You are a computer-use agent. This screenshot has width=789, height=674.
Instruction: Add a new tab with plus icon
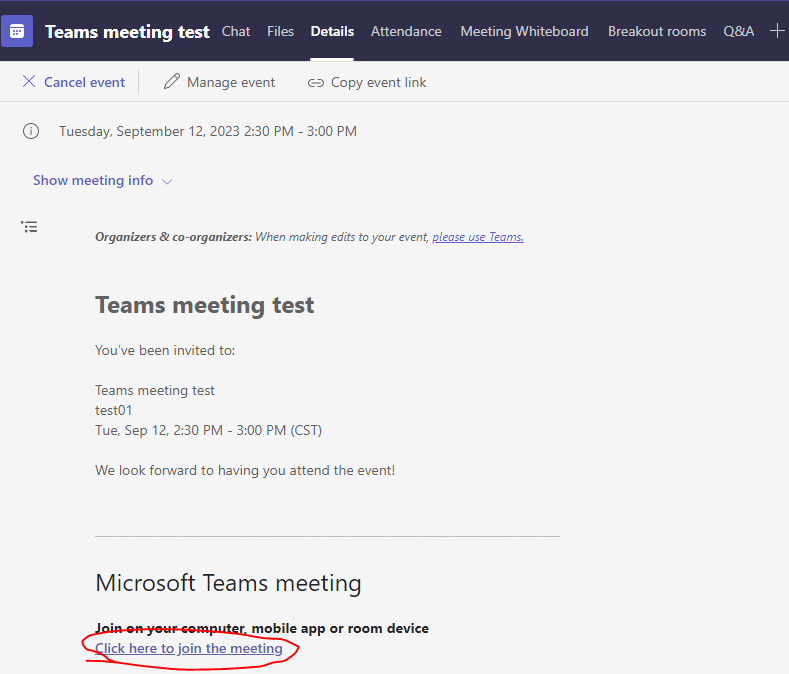coord(777,31)
